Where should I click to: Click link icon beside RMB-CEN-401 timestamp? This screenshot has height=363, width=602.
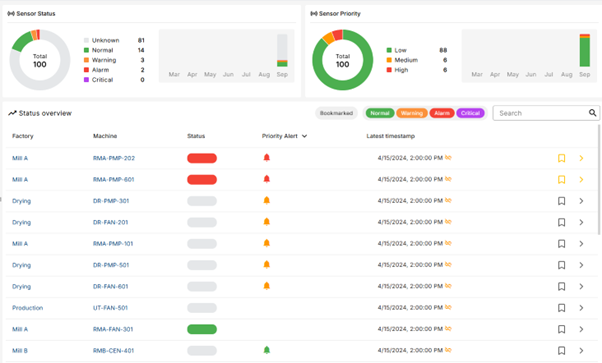tap(448, 350)
